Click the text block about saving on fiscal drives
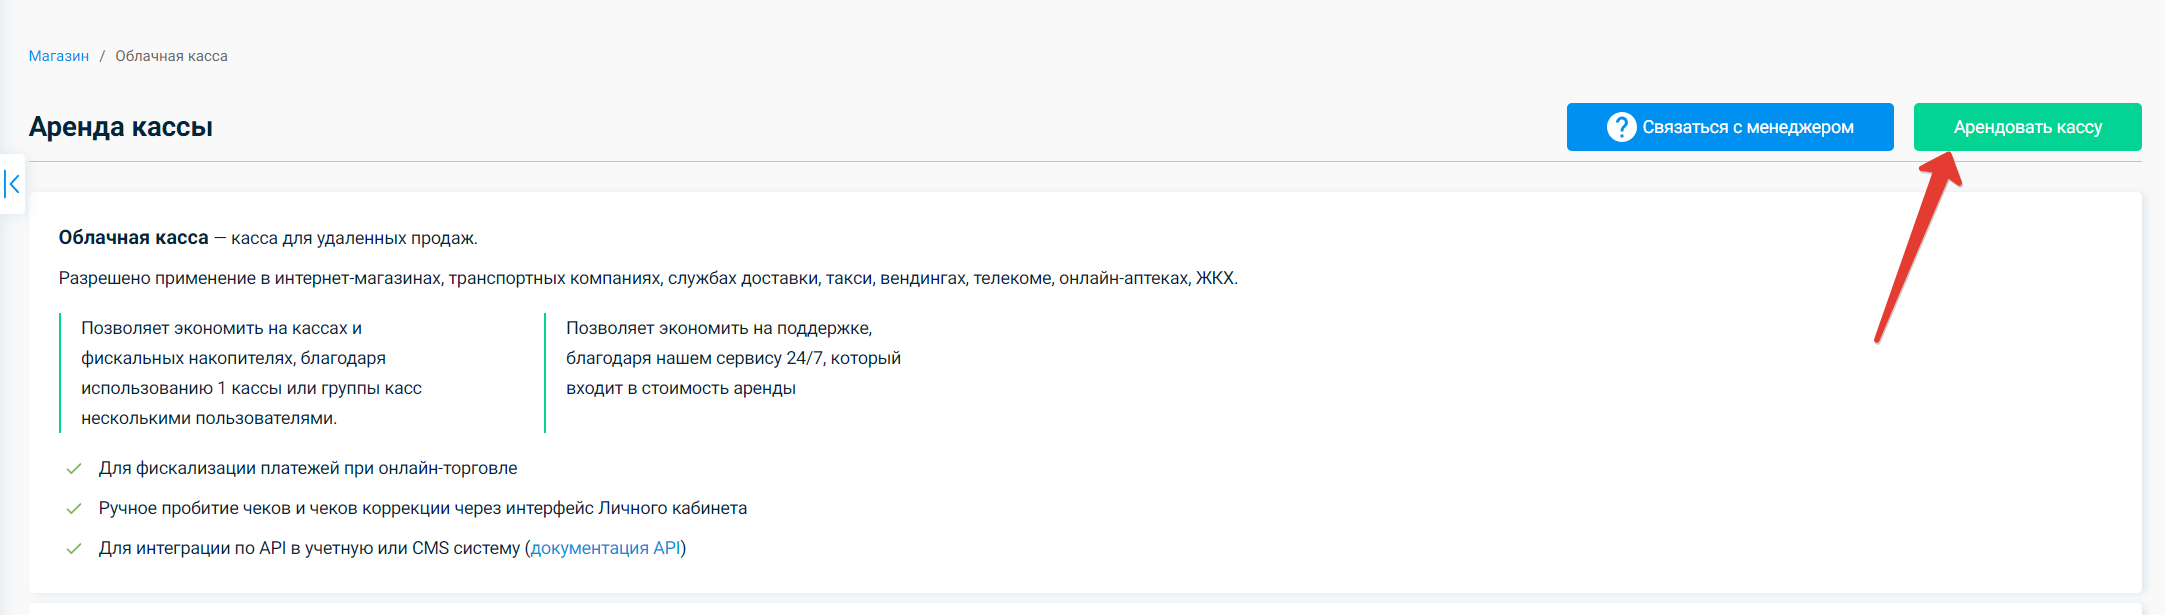Viewport: 2165px width, 615px height. (x=252, y=373)
